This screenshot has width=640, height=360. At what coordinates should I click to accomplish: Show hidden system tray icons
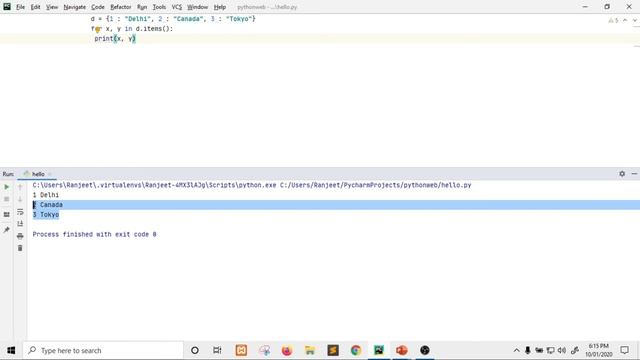coord(516,350)
